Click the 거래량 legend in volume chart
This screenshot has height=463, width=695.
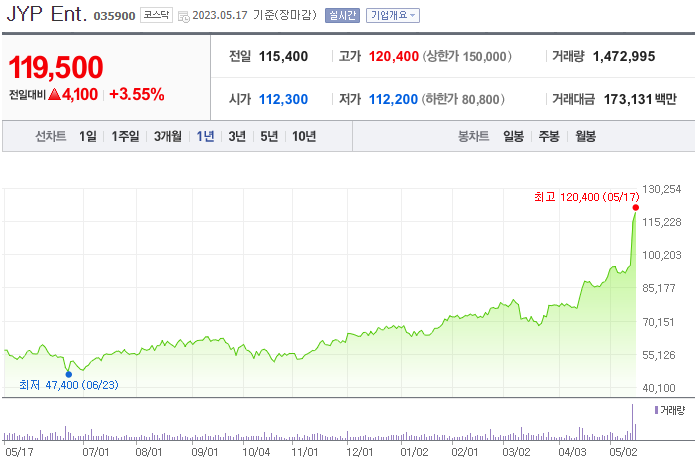pyautogui.click(x=670, y=410)
